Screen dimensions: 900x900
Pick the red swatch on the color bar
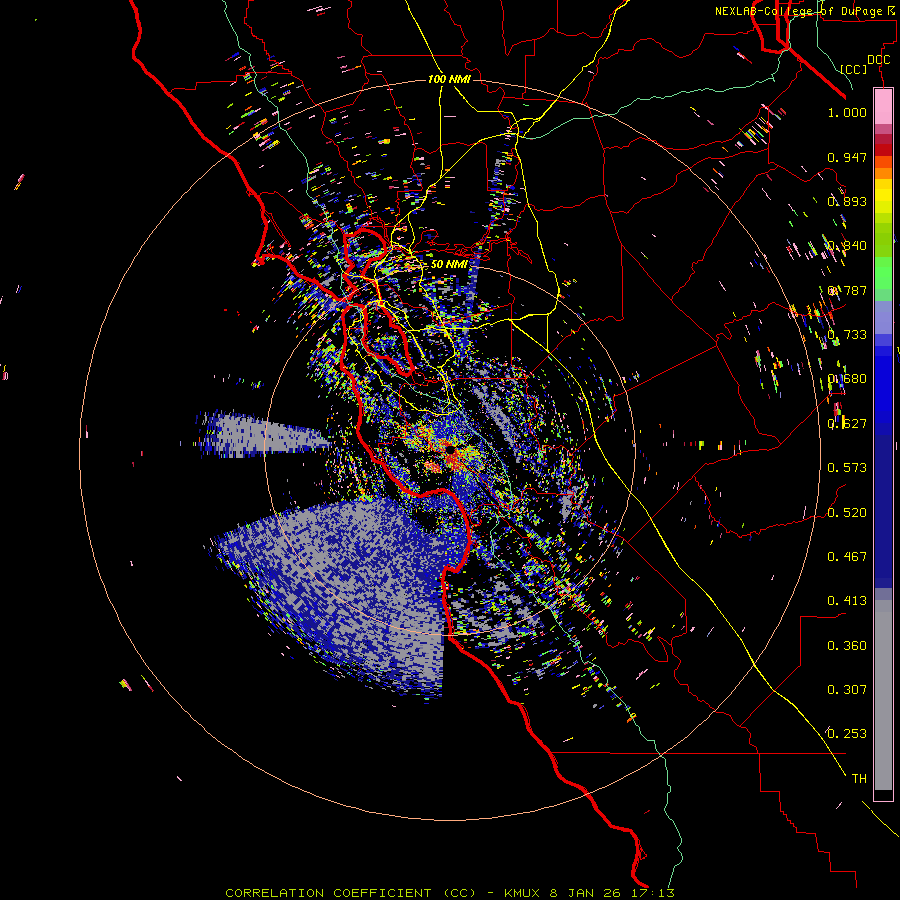click(883, 150)
